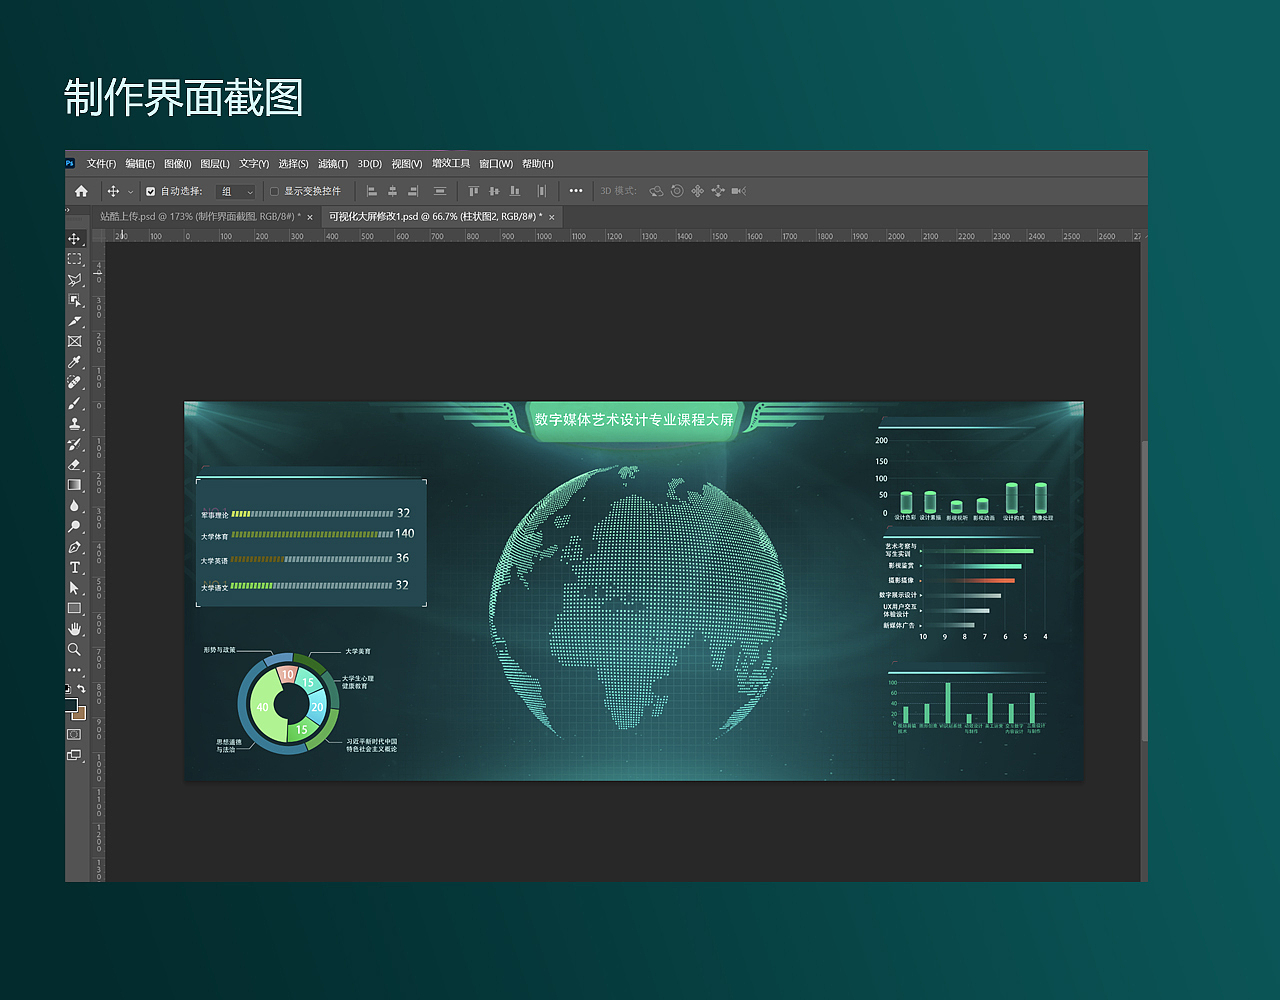Select the Dodge tool

[74, 526]
